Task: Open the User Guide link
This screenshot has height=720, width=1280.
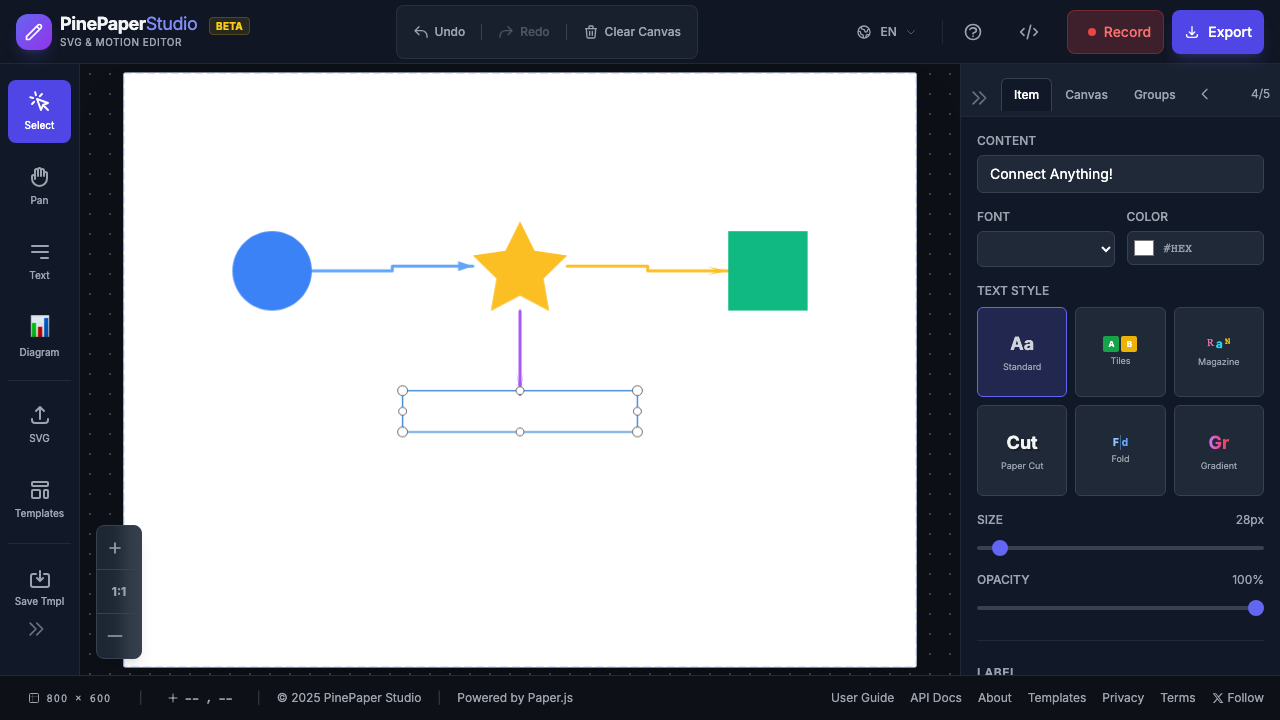Action: coord(862,698)
